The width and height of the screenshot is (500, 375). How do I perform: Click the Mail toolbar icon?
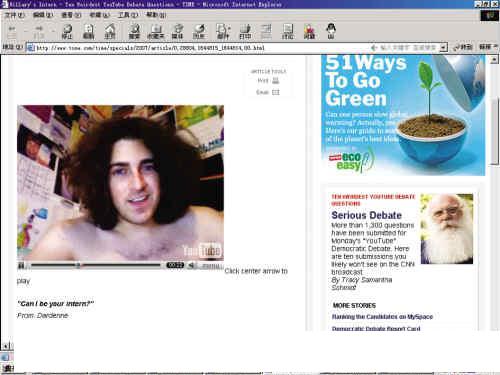click(x=223, y=32)
